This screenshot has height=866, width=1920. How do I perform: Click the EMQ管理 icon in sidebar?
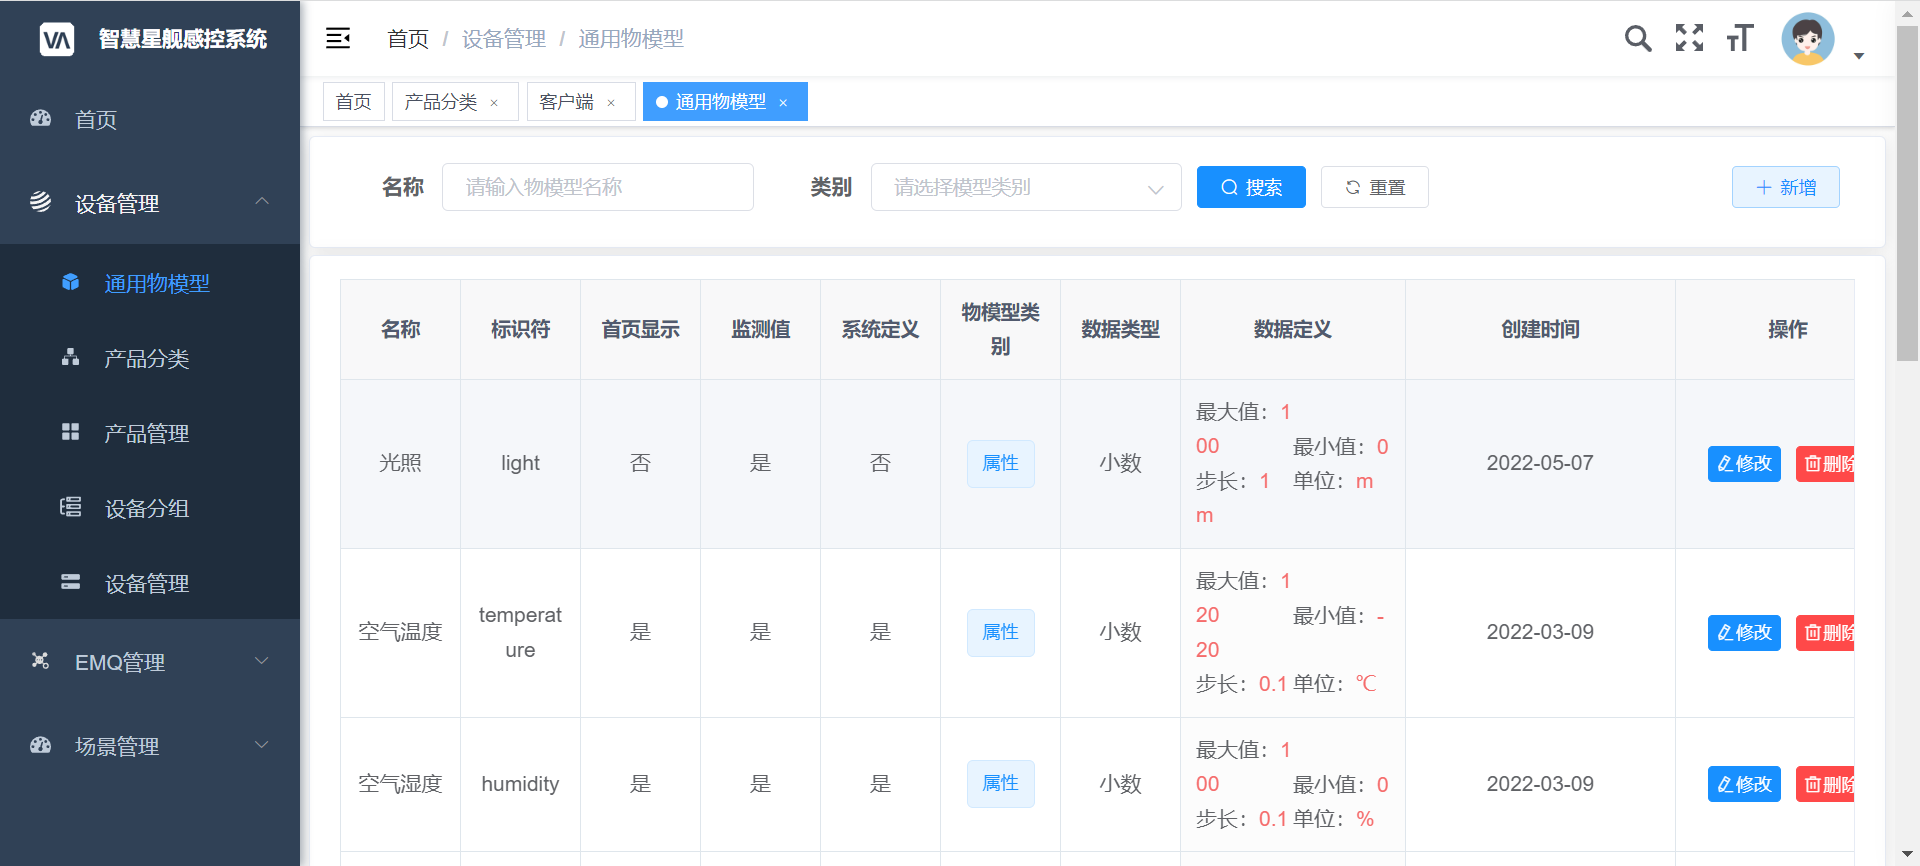[40, 660]
